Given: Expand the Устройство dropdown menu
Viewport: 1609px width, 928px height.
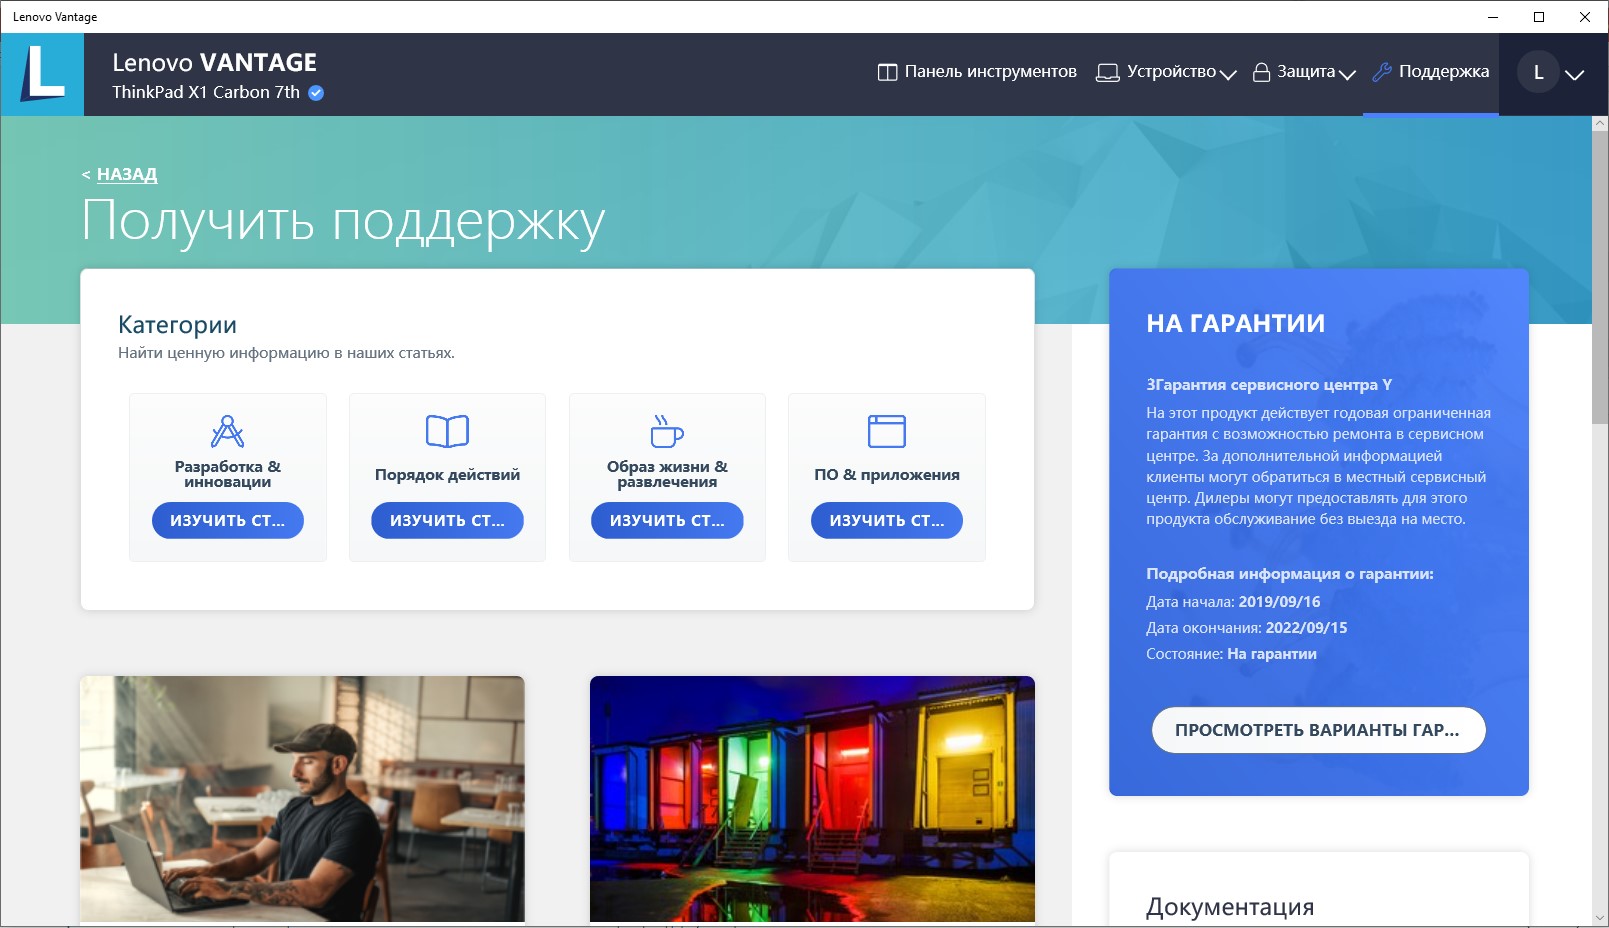Looking at the screenshot, I should coord(1166,72).
